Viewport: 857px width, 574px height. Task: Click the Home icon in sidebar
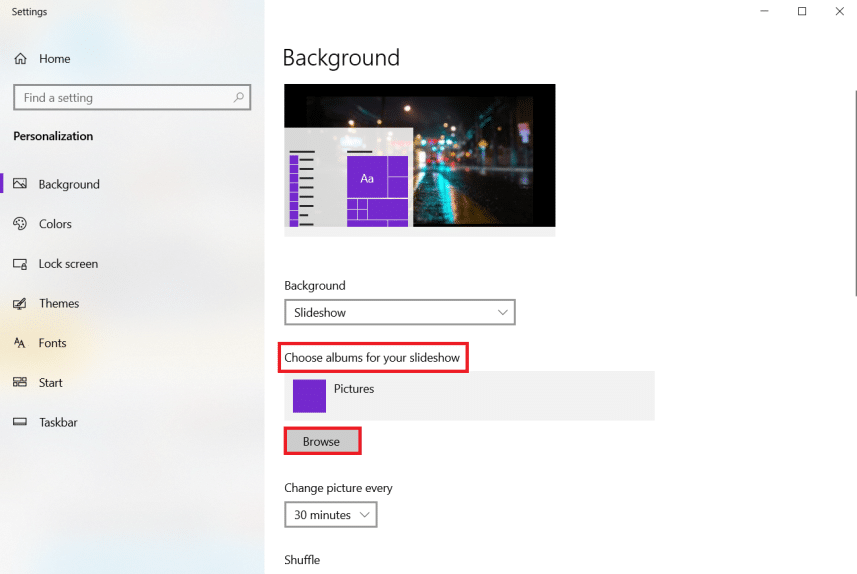20,59
